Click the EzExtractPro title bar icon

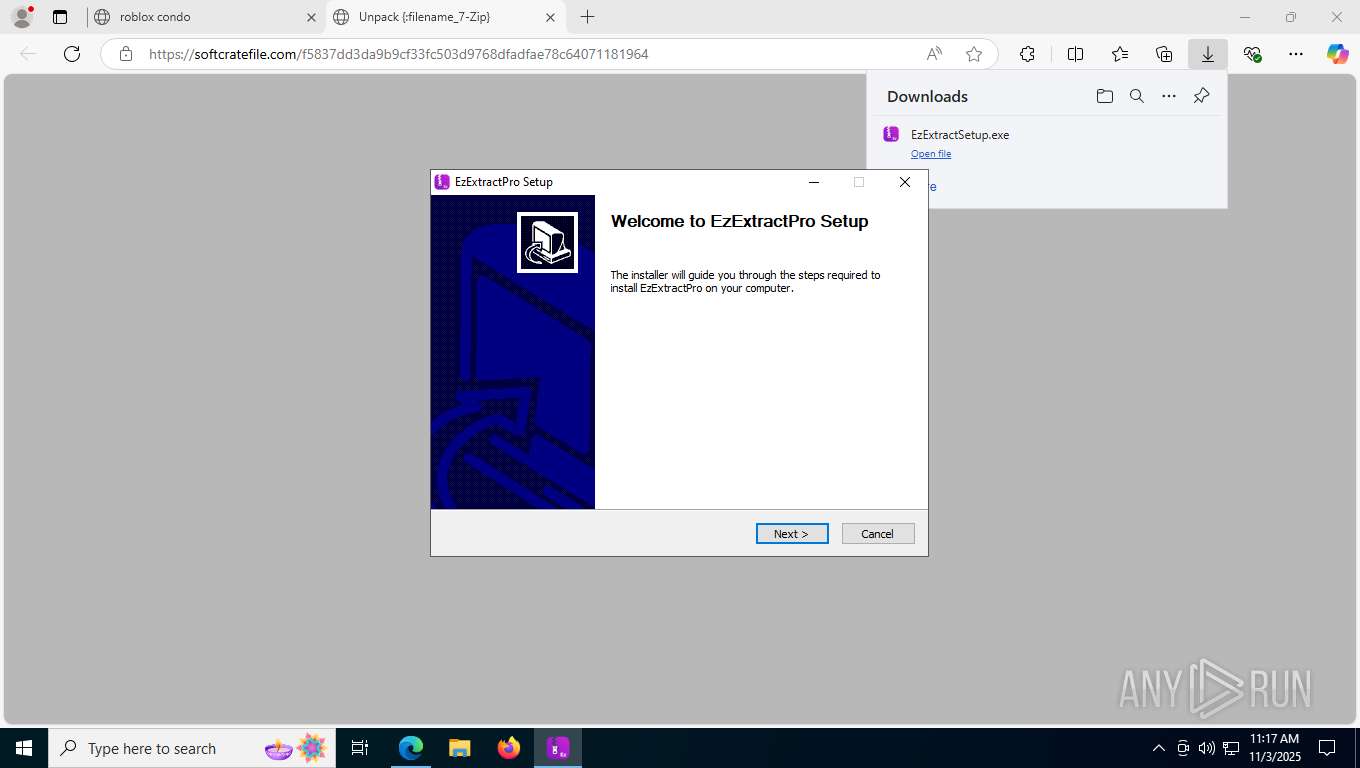click(442, 182)
